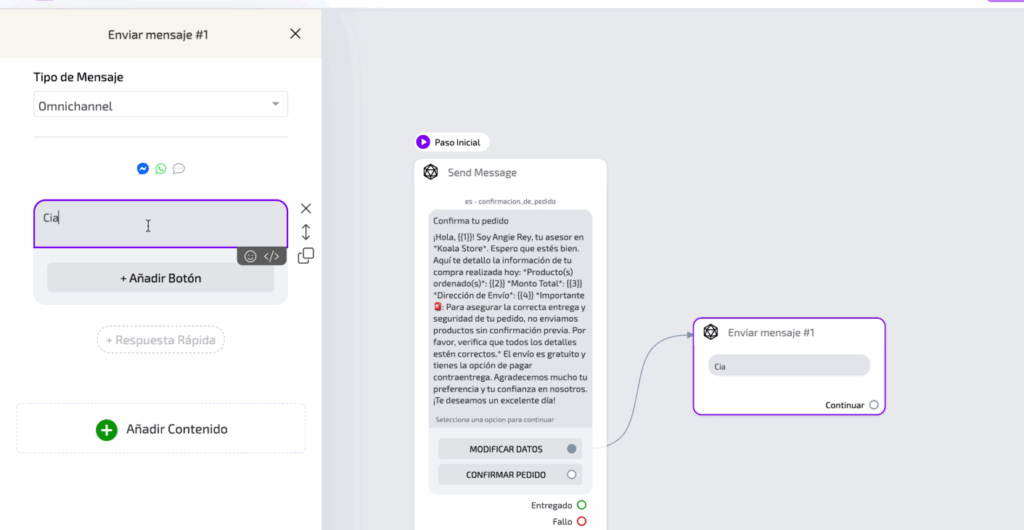Viewport: 1024px width, 530px height.
Task: Insert a variable using the code brackets icon
Action: click(x=271, y=256)
